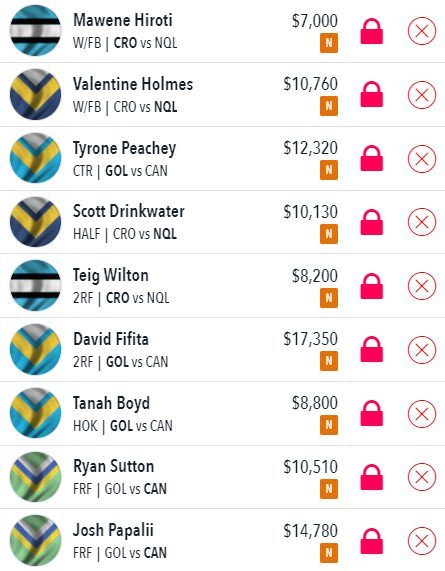The width and height of the screenshot is (445, 571).
Task: Open Josh Papalii player name link
Action: (x=113, y=530)
